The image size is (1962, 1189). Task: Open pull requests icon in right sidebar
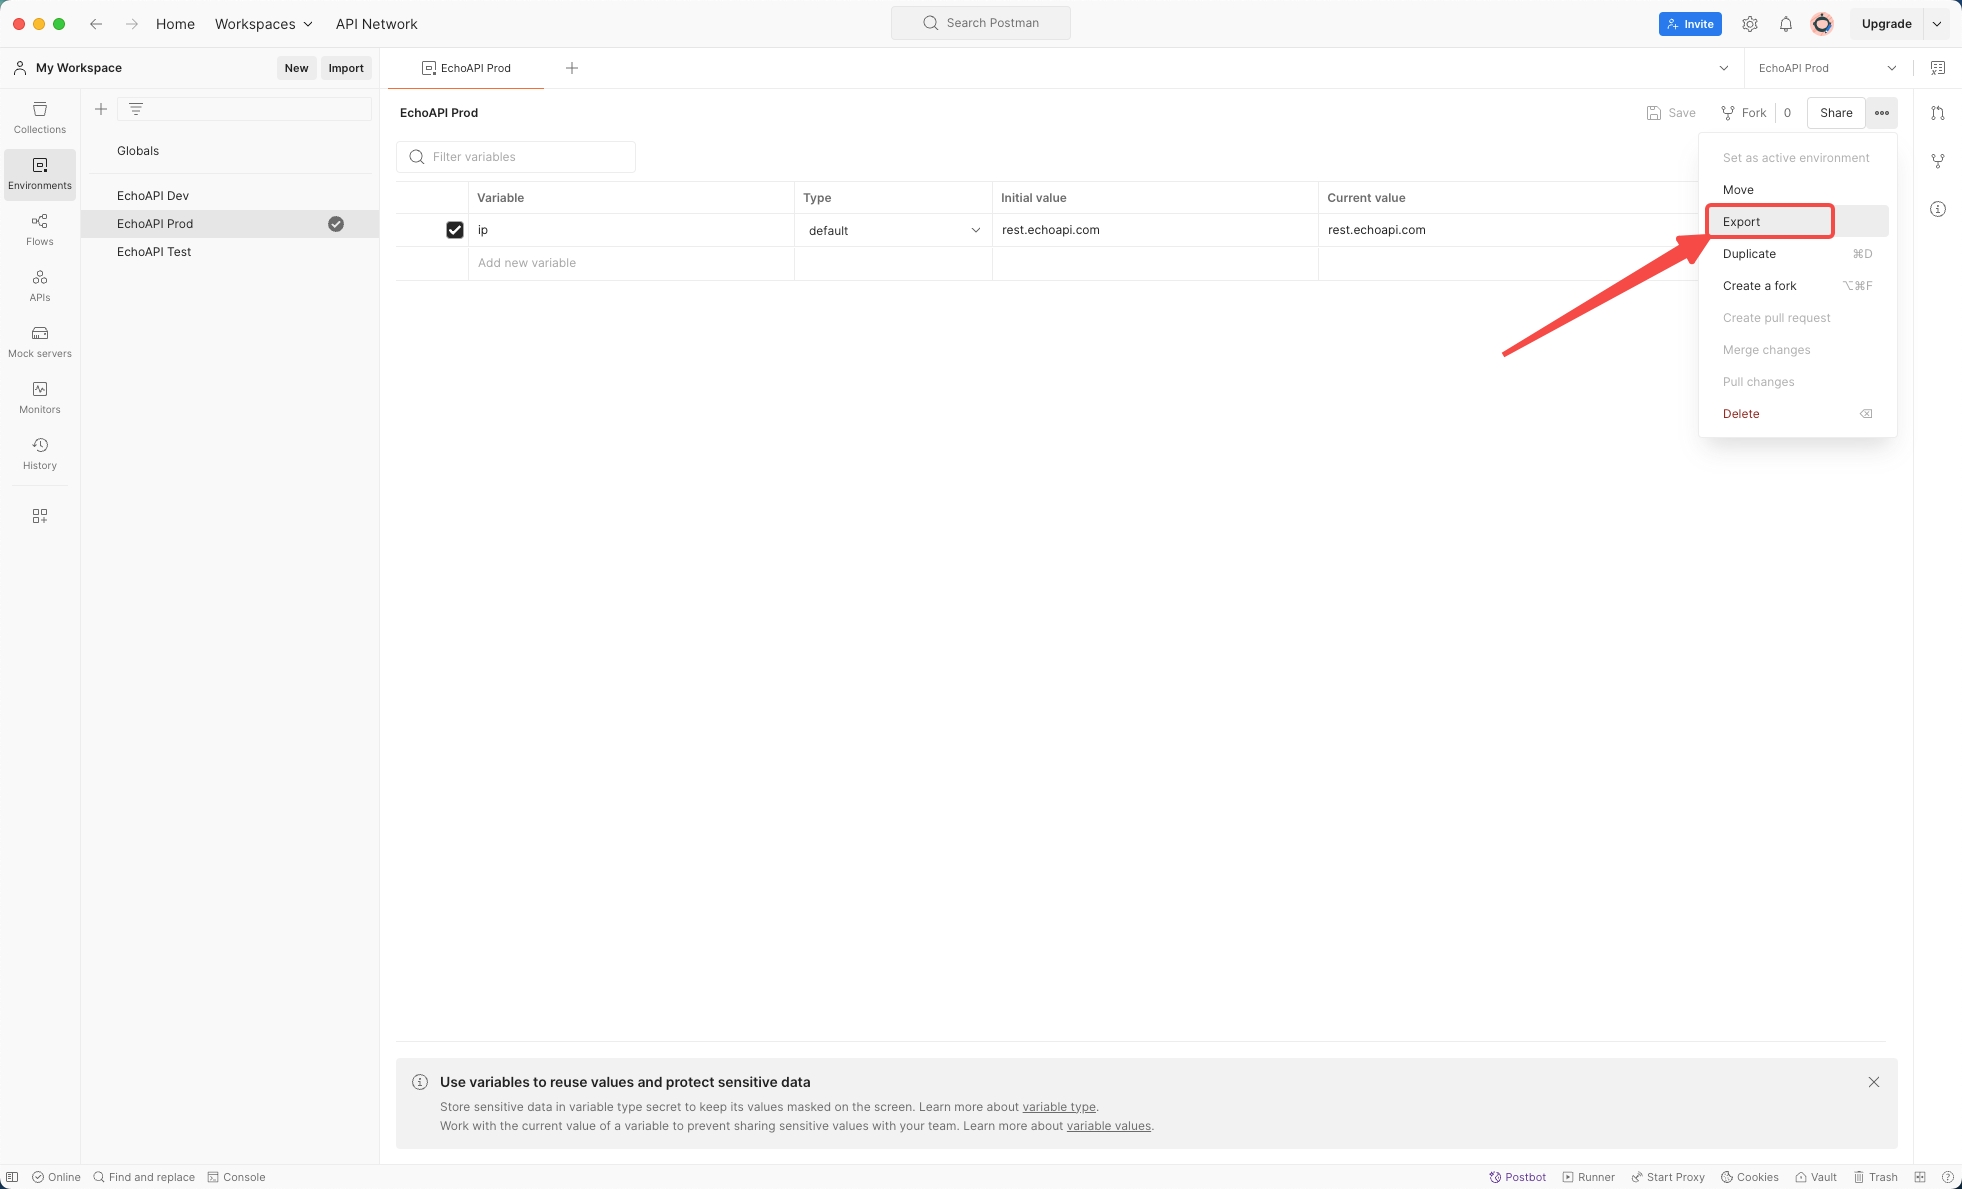coord(1938,113)
